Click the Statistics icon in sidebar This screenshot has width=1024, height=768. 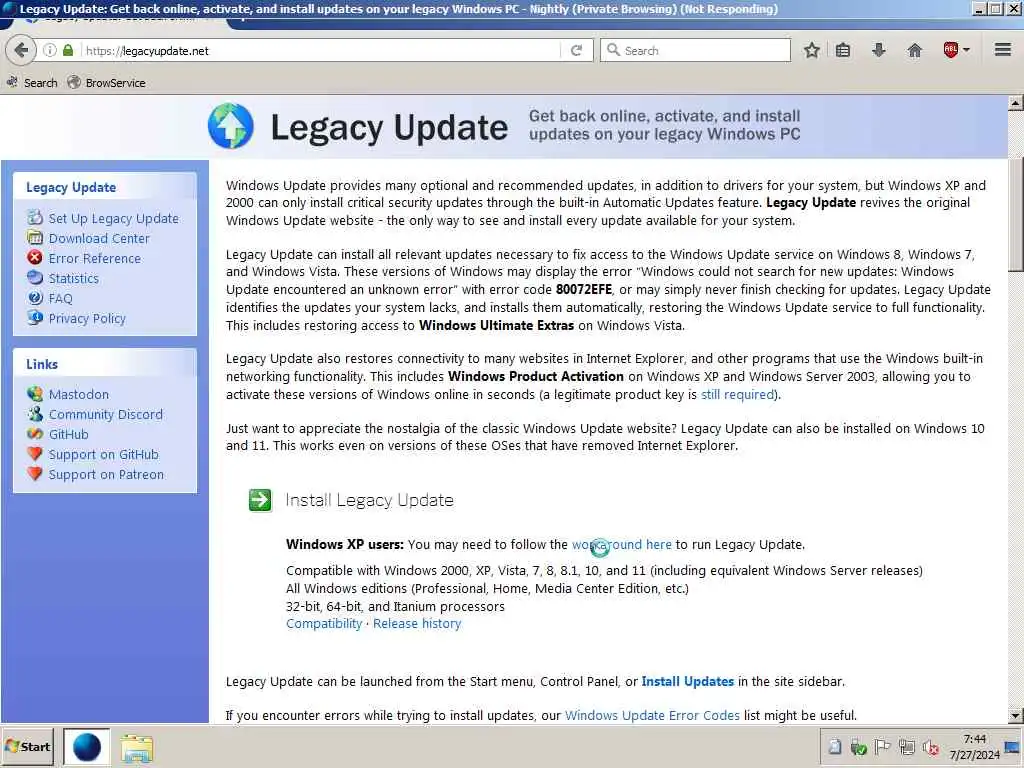[x=35, y=278]
